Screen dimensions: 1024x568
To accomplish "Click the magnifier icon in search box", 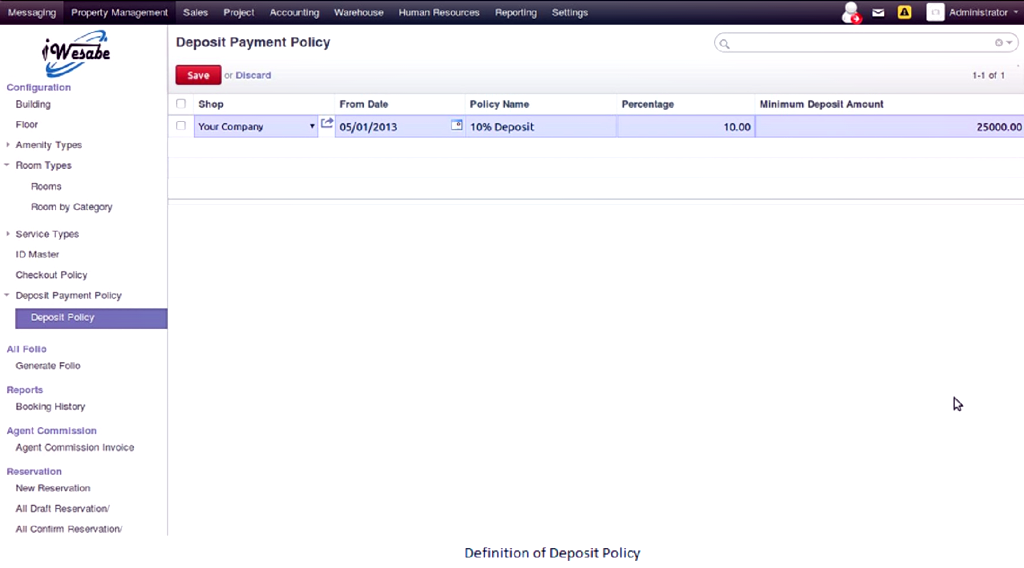I will click(725, 44).
